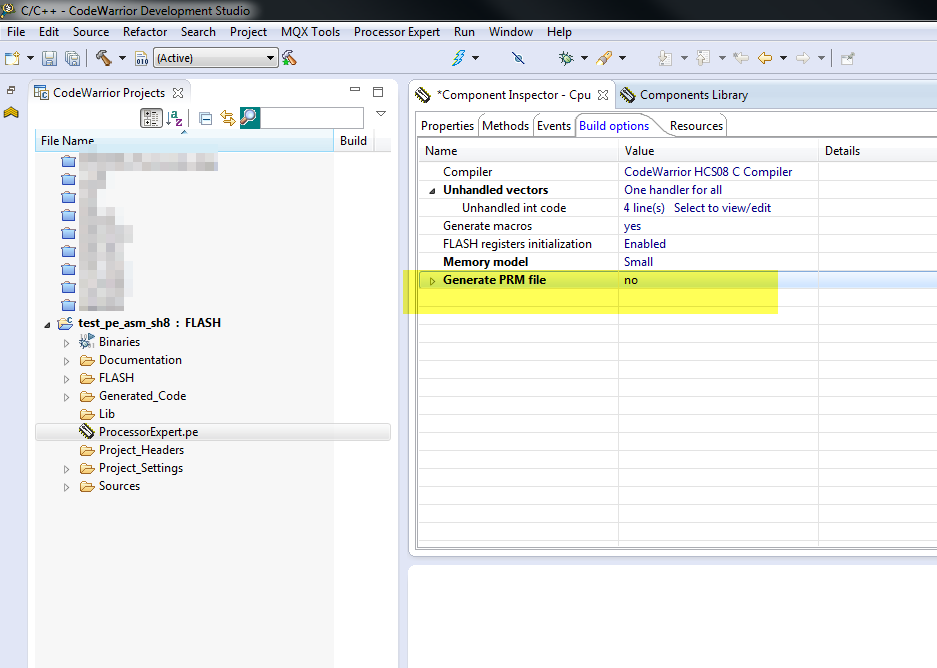Open the File menu
937x668 pixels.
click(16, 32)
